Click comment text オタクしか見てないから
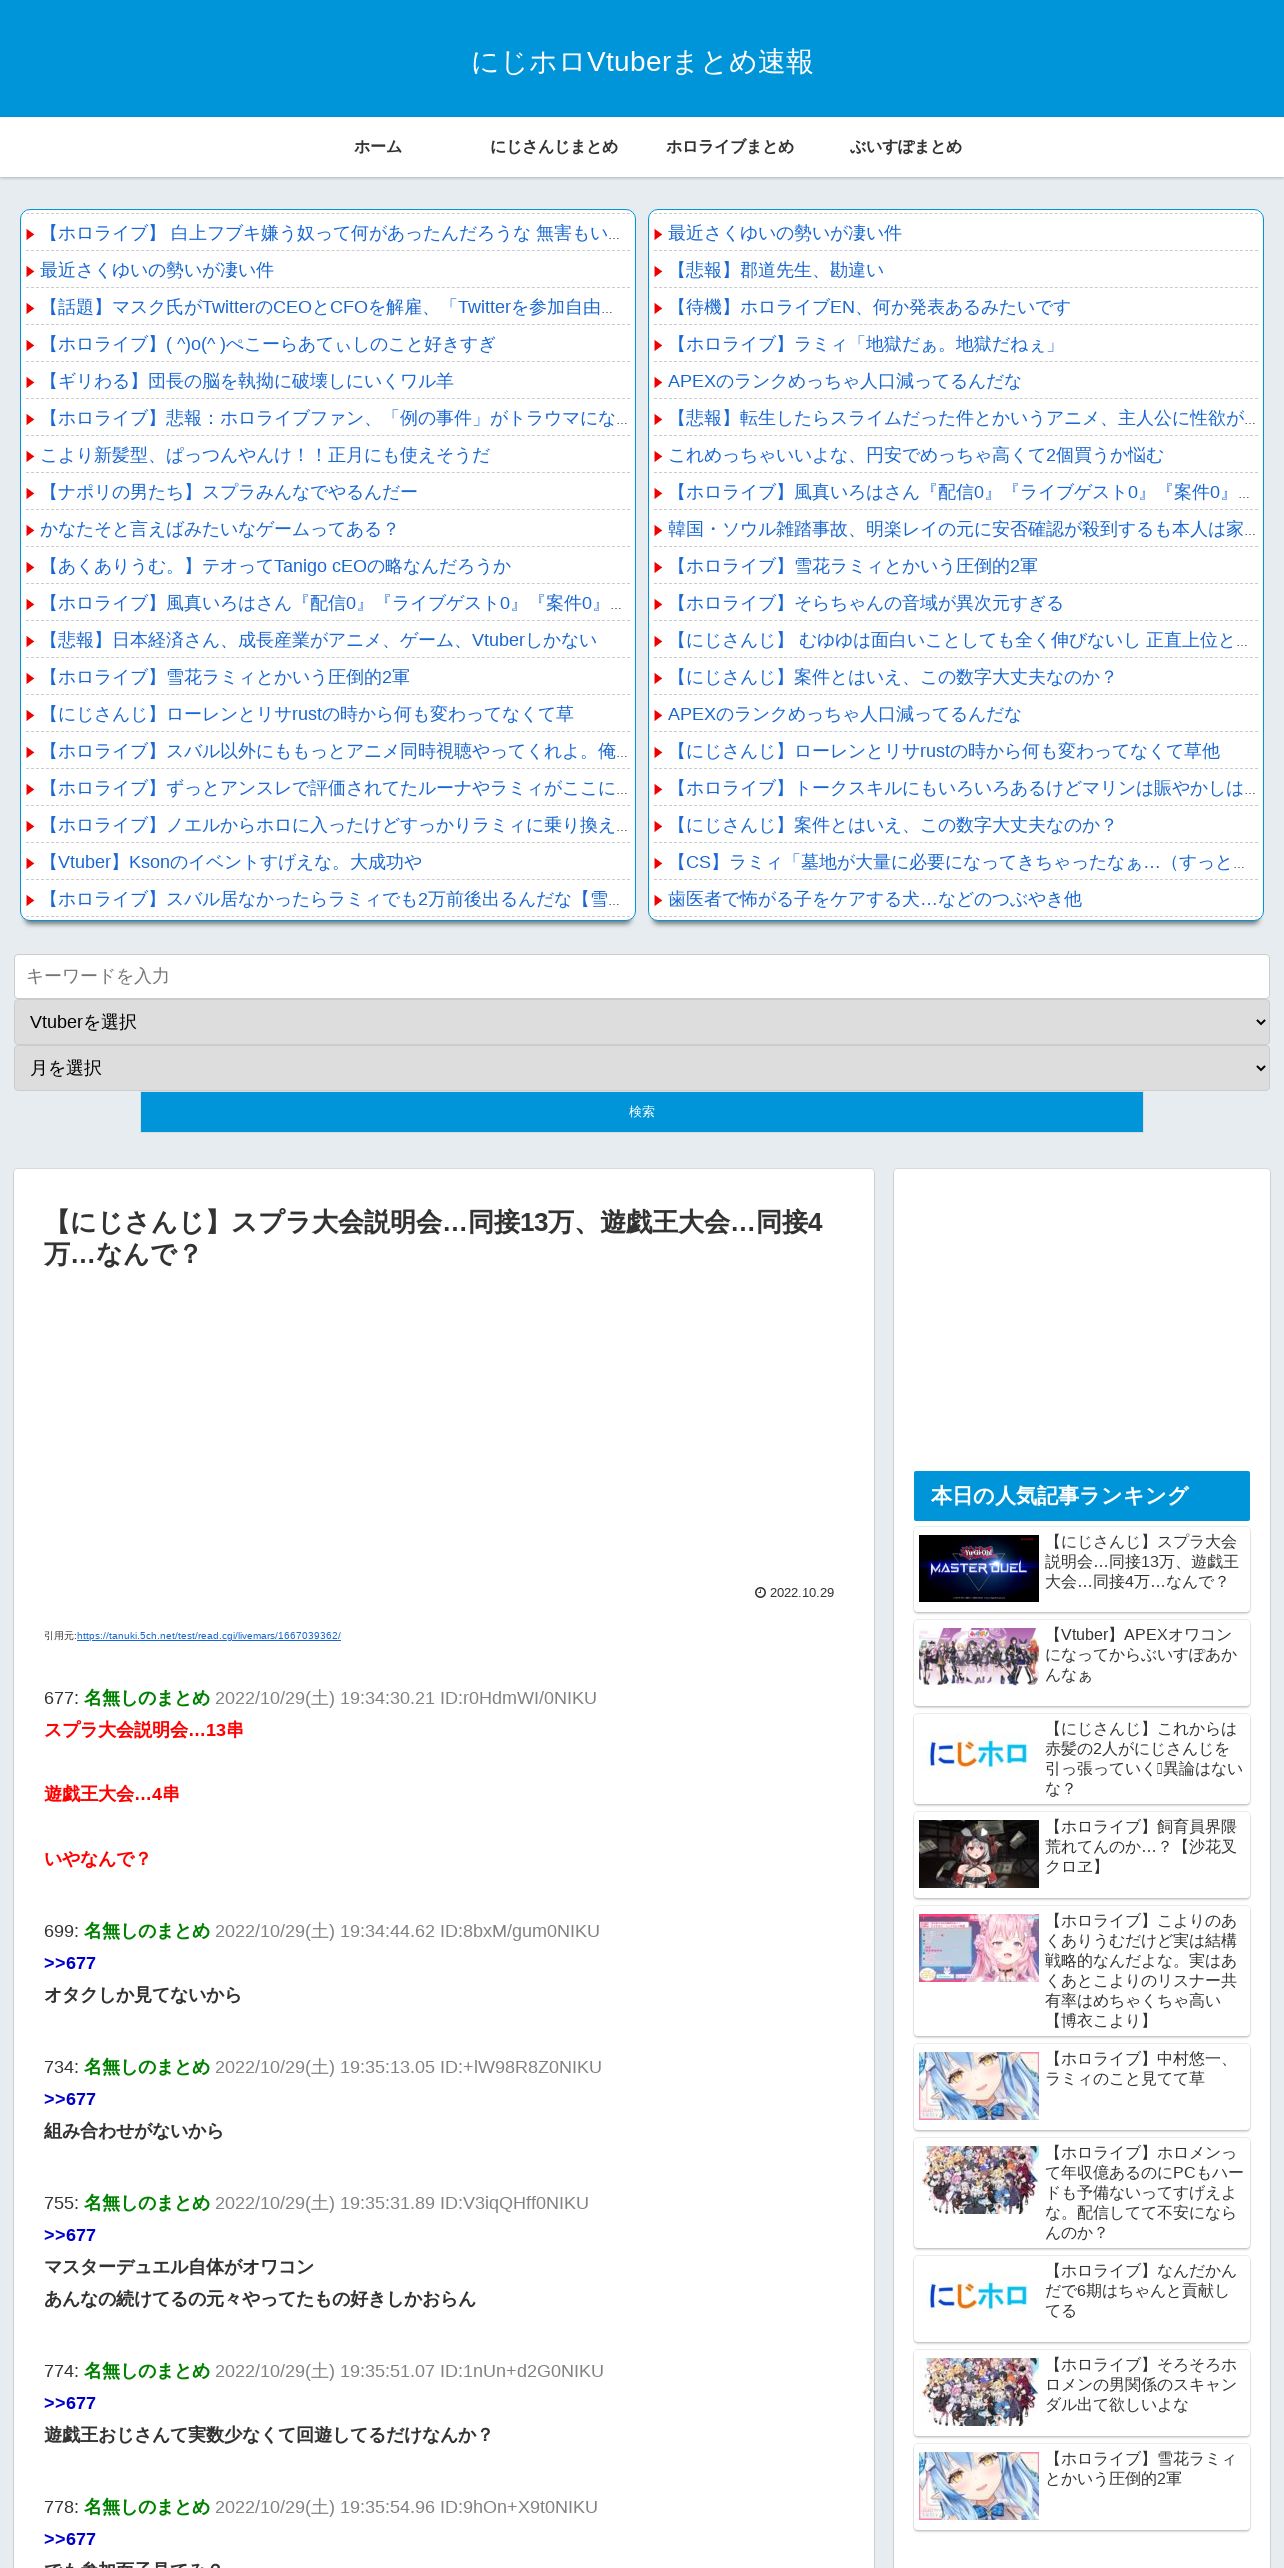 coord(143,1995)
